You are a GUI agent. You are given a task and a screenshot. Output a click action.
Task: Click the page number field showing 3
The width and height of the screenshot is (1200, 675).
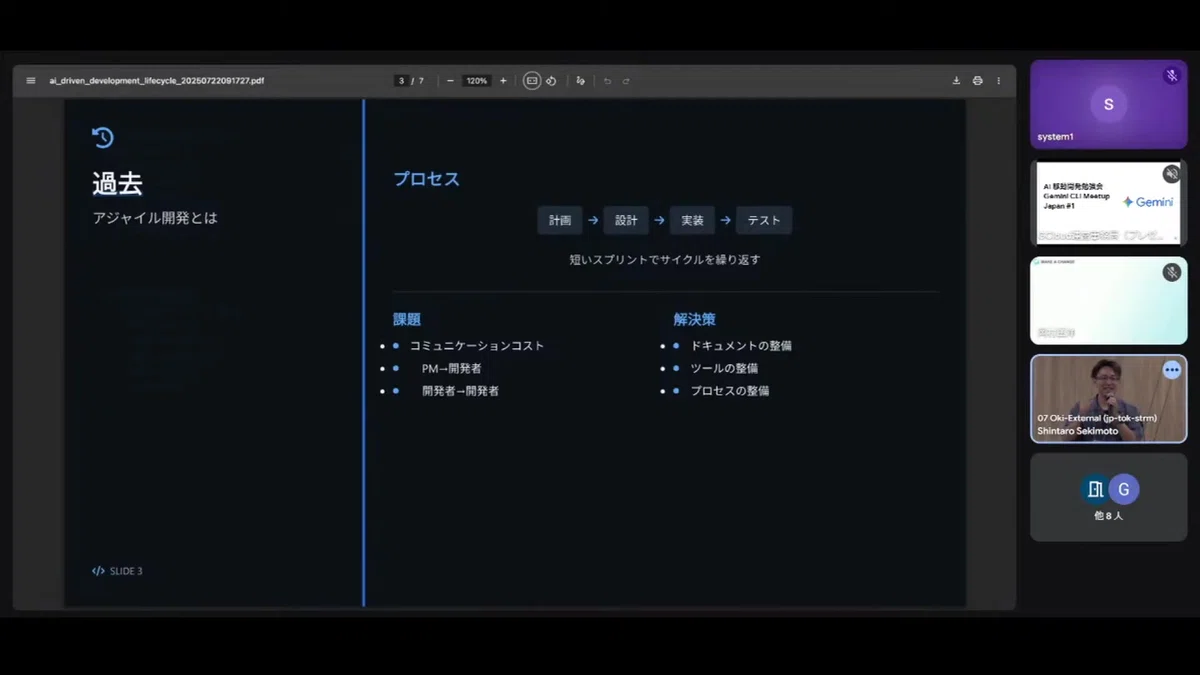[x=401, y=81]
